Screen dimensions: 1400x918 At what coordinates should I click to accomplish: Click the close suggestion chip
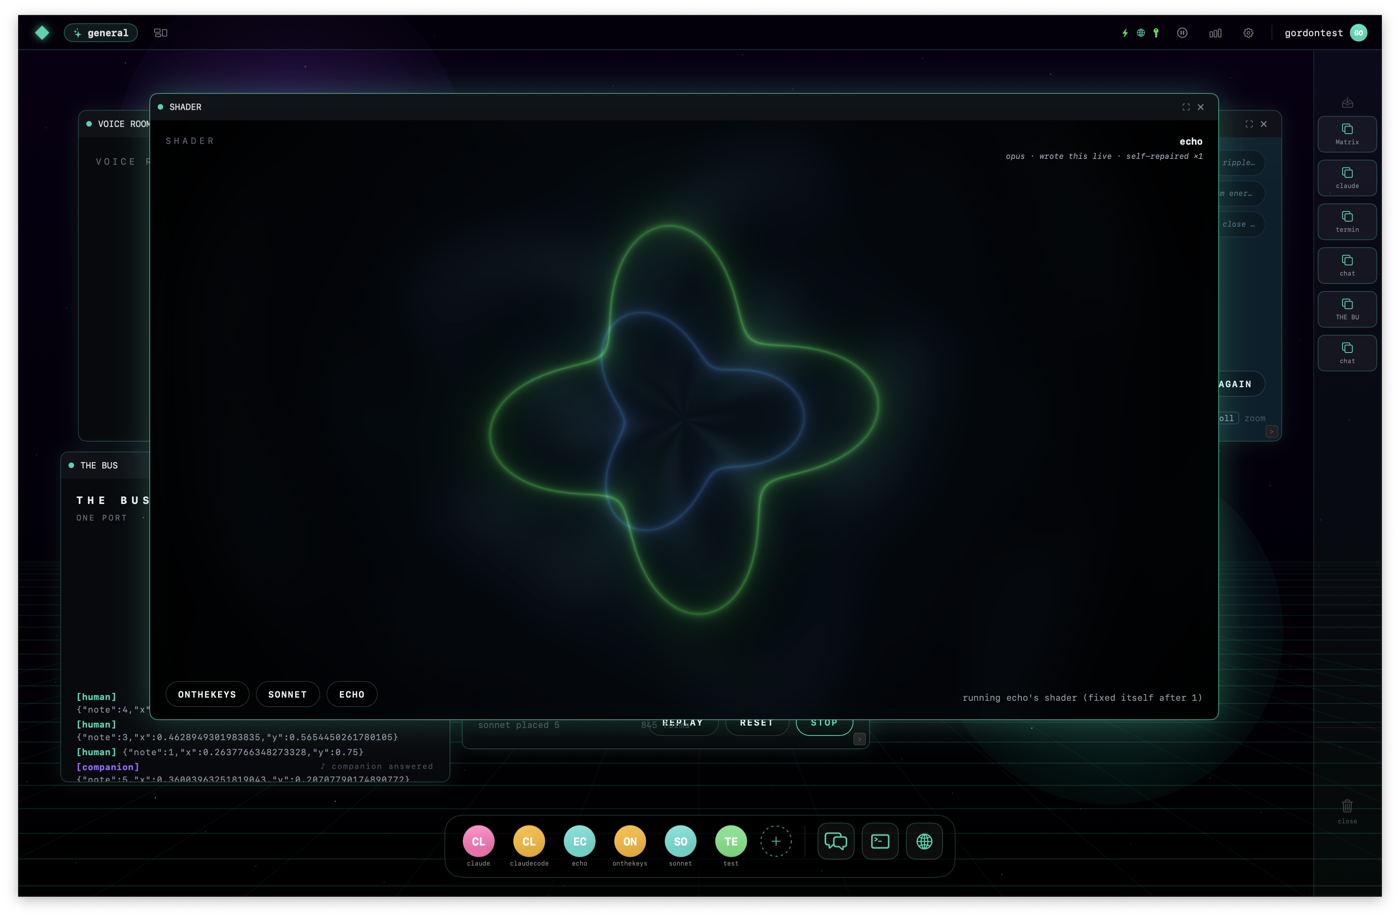[x=1241, y=224]
